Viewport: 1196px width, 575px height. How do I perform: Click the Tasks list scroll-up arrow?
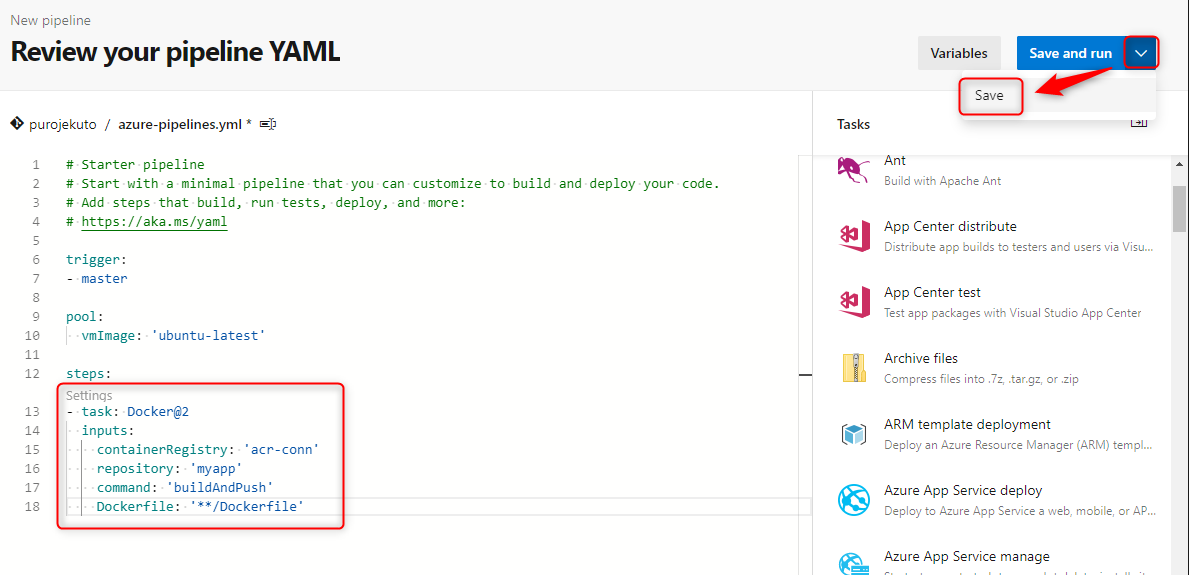1179,164
